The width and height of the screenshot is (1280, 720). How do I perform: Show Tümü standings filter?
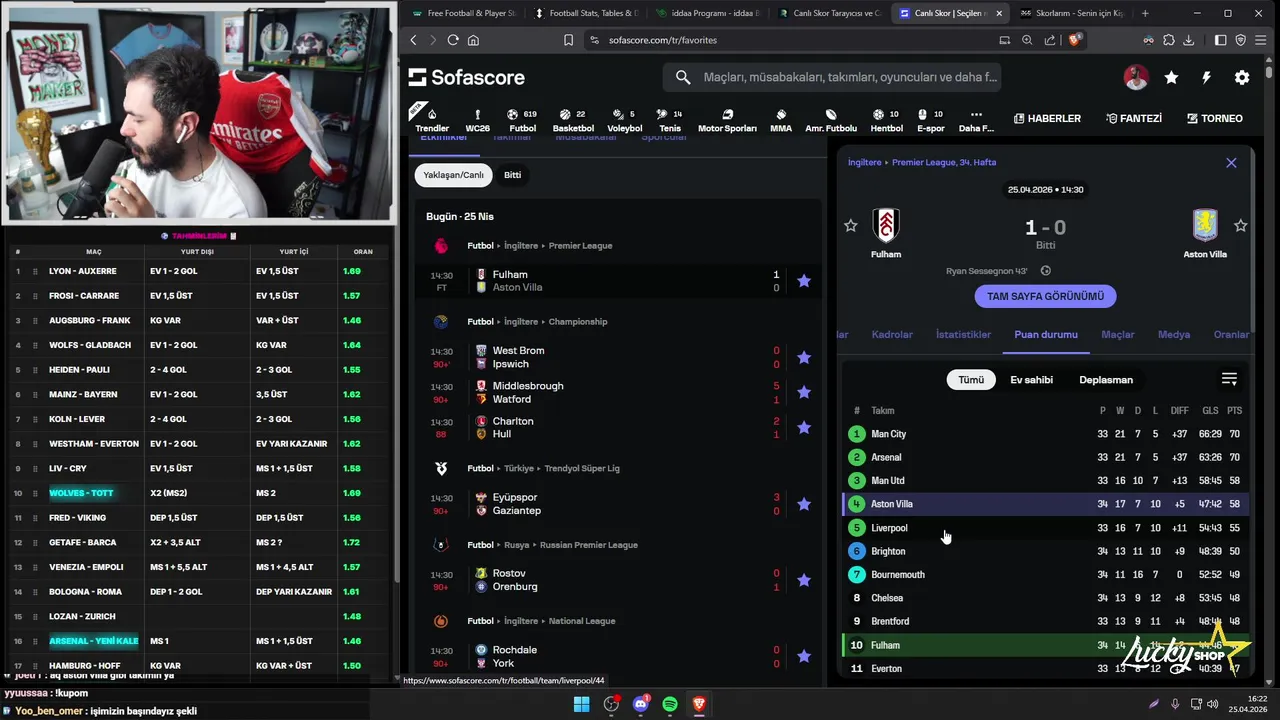(971, 380)
